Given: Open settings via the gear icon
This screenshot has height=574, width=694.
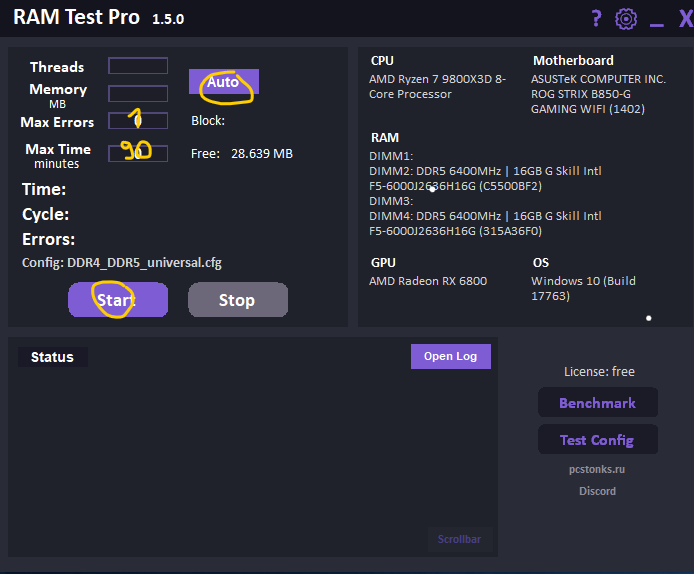Looking at the screenshot, I should pyautogui.click(x=626, y=19).
